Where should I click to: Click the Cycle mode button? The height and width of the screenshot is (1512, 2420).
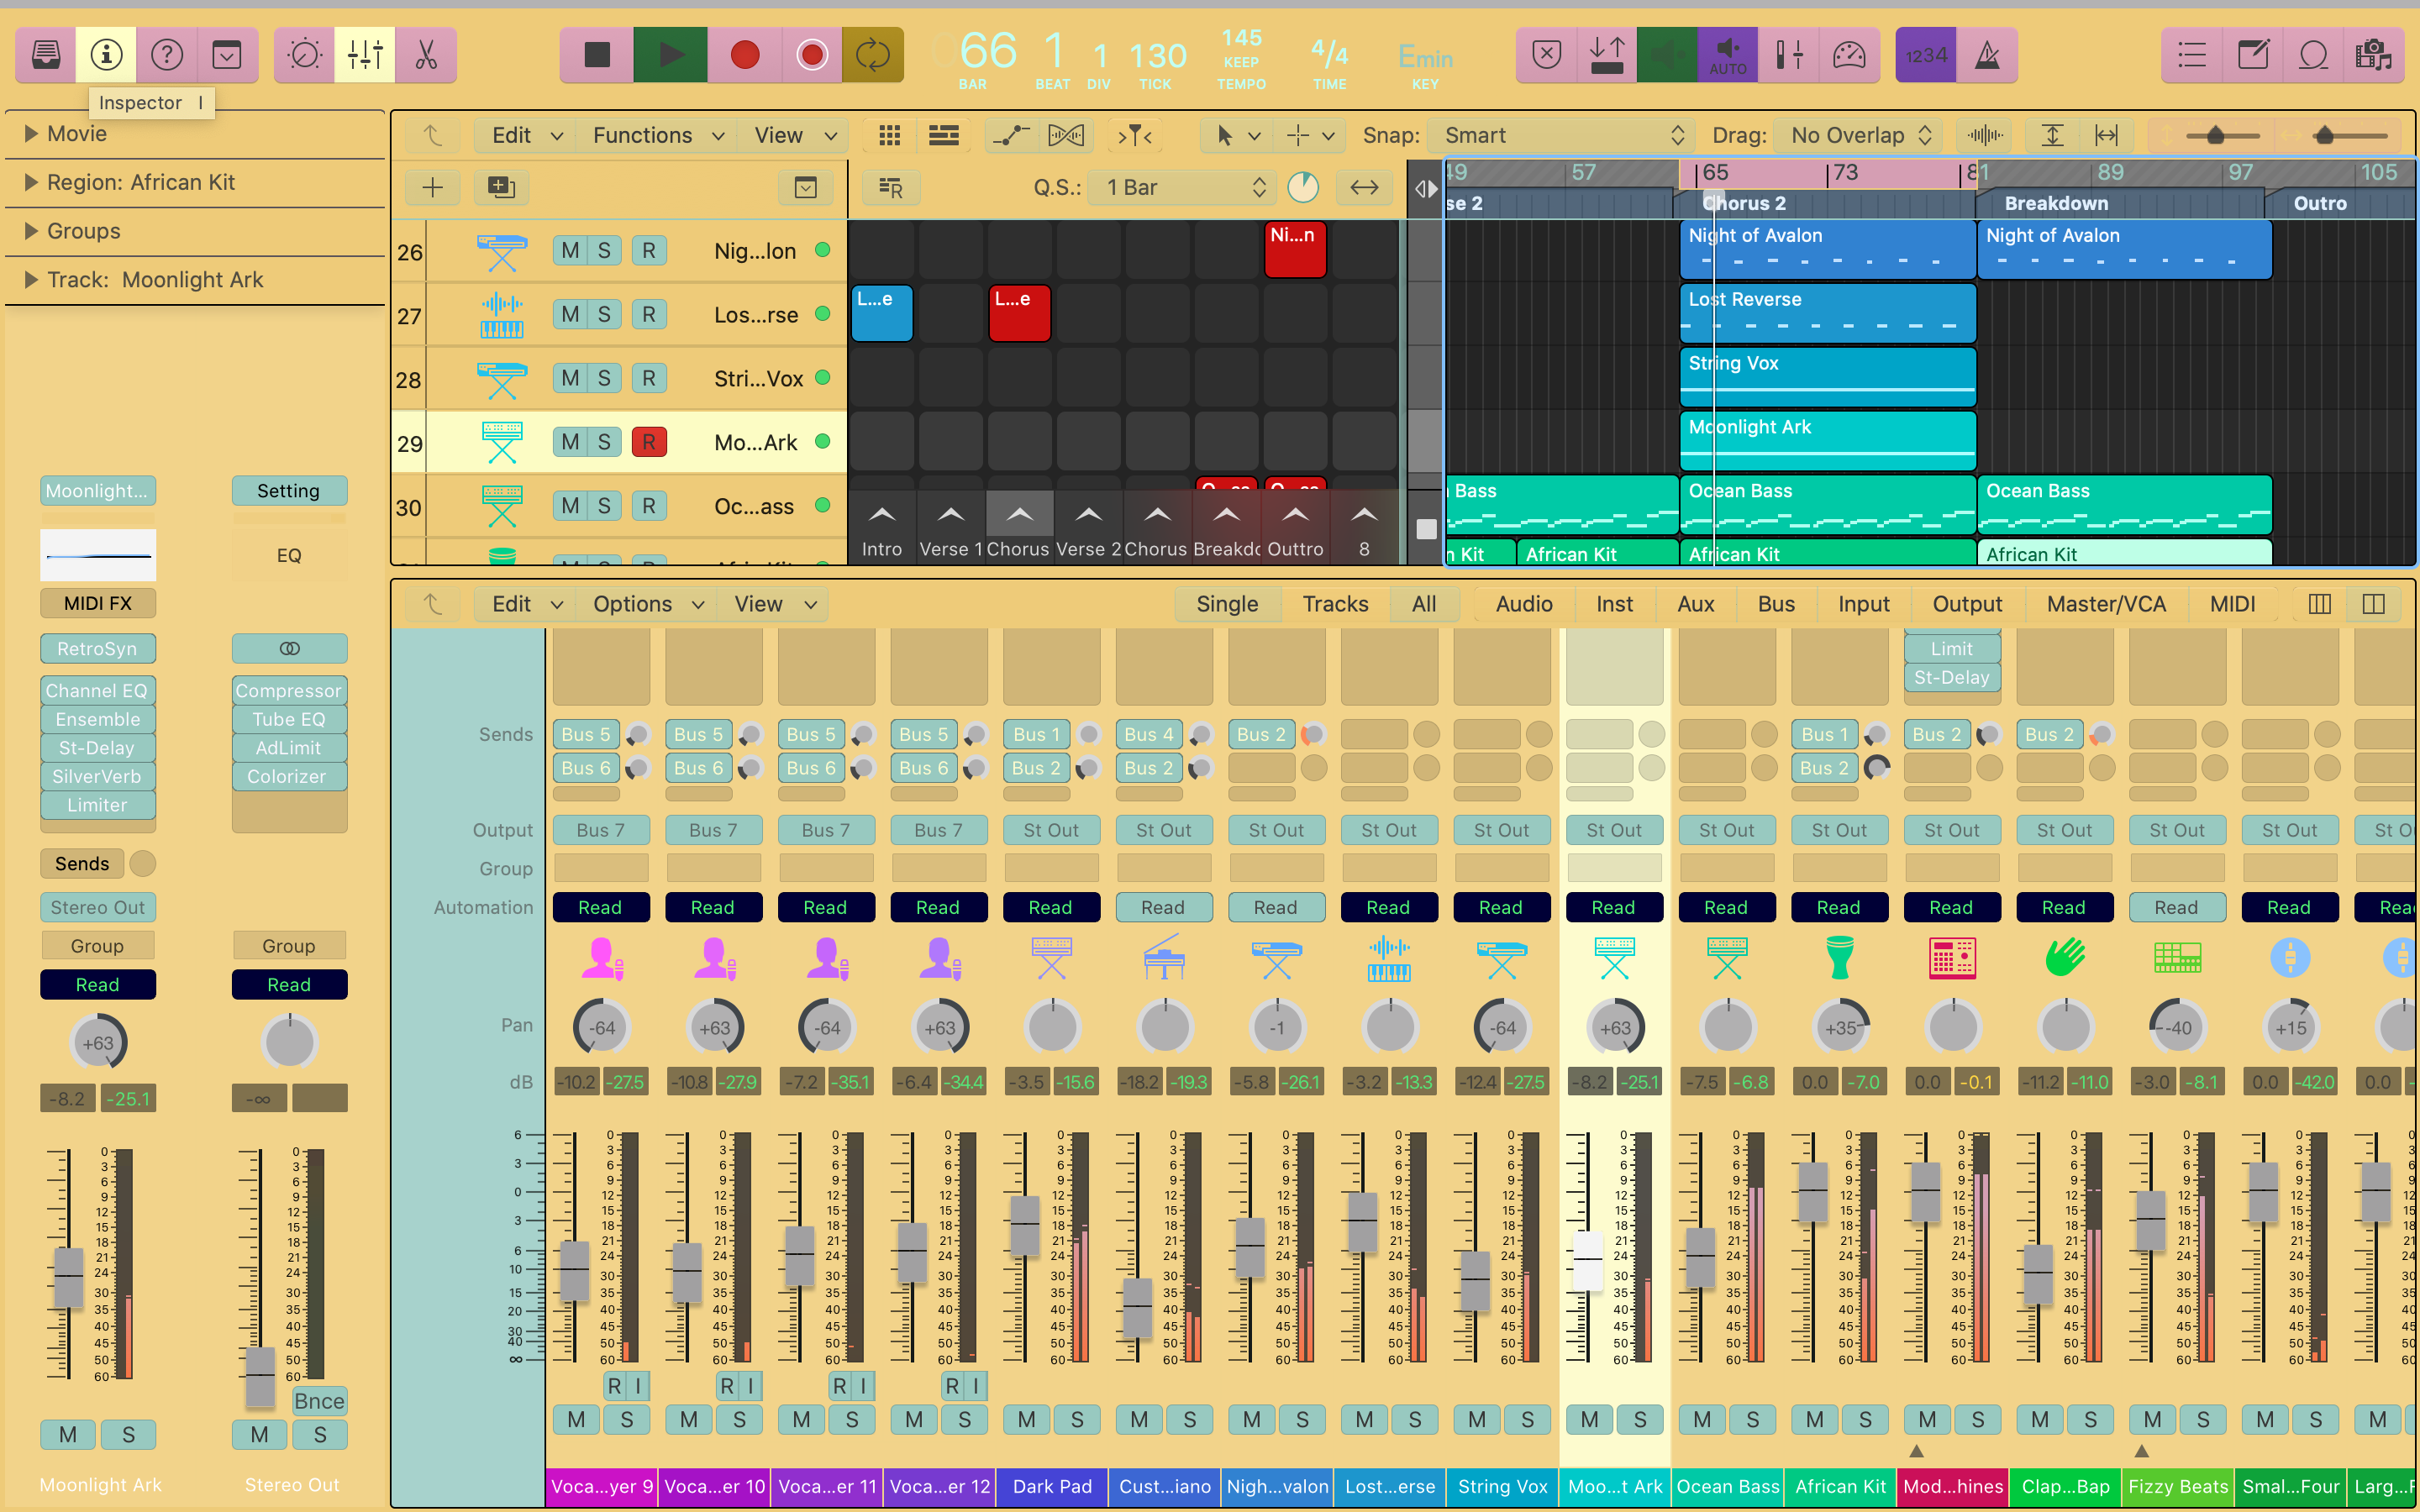[x=872, y=55]
